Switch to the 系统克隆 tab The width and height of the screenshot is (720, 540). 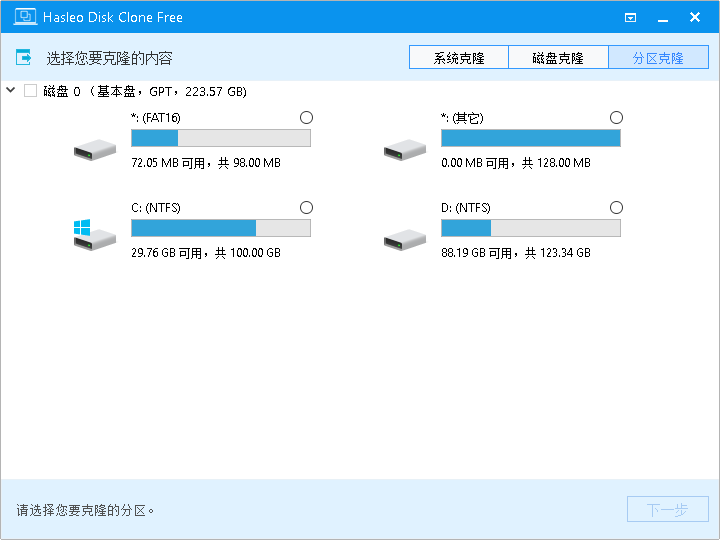(x=459, y=57)
